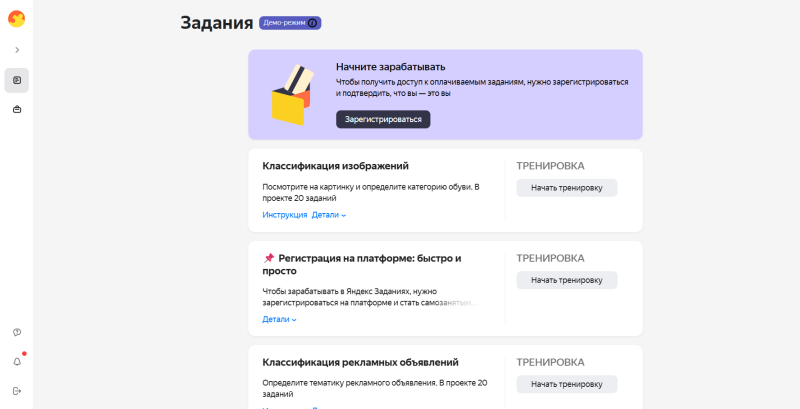Expand the sidebar with the chevron arrow
The height and width of the screenshot is (409, 800).
(17, 50)
